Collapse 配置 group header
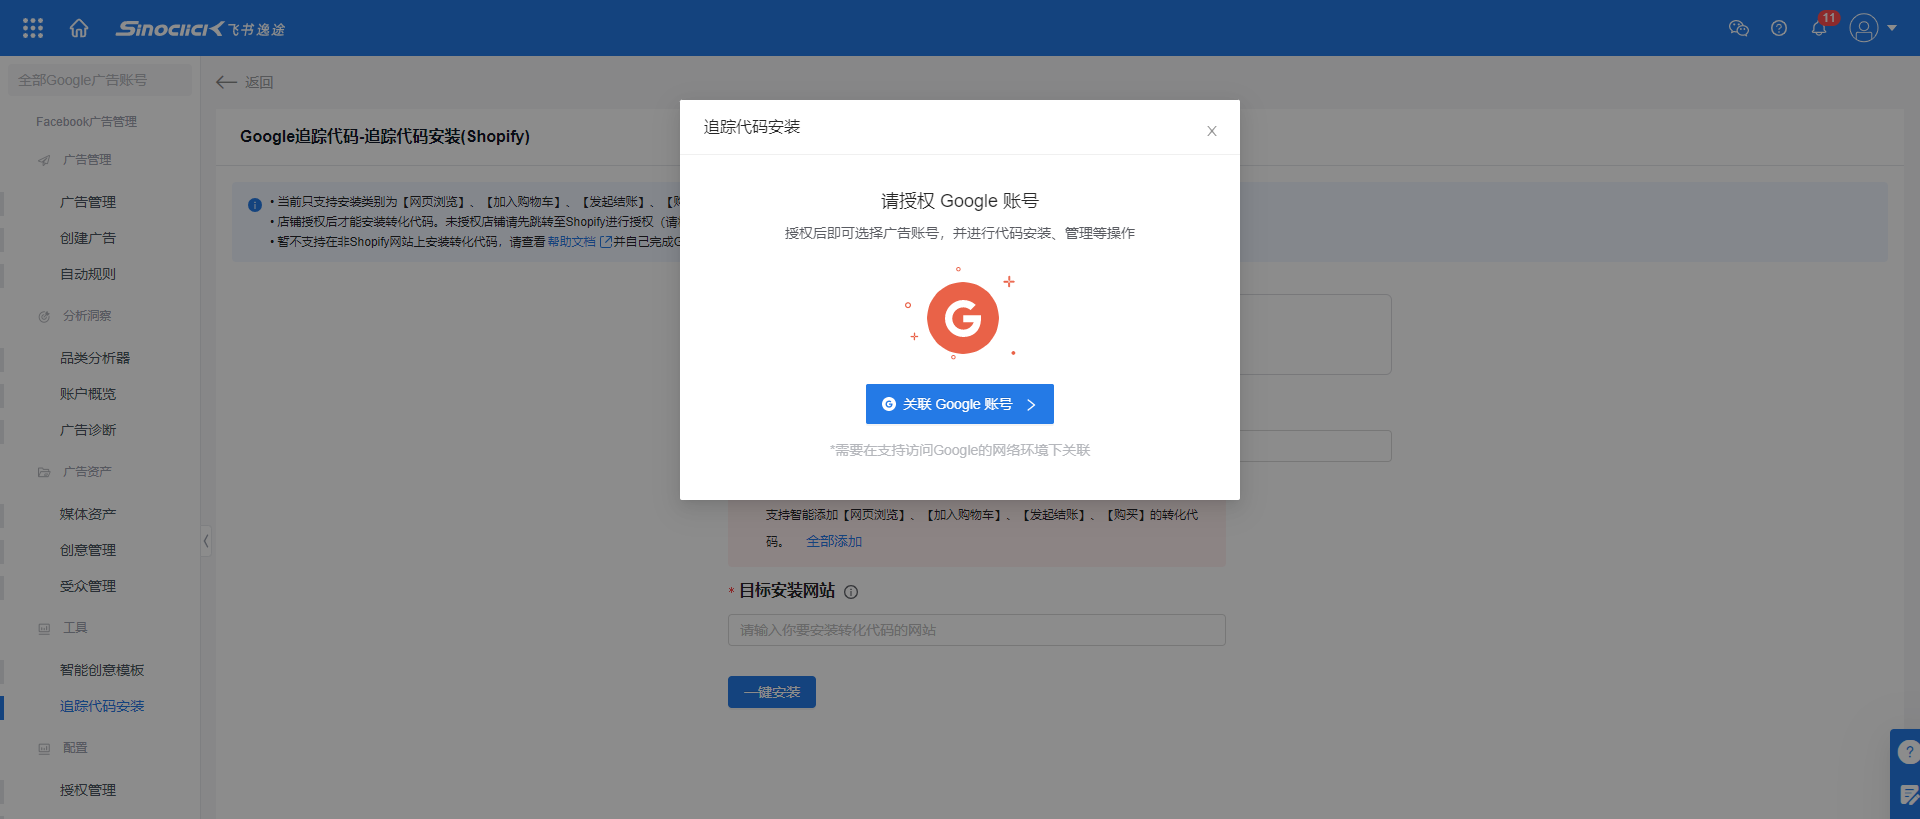Image resolution: width=1920 pixels, height=819 pixels. (75, 748)
